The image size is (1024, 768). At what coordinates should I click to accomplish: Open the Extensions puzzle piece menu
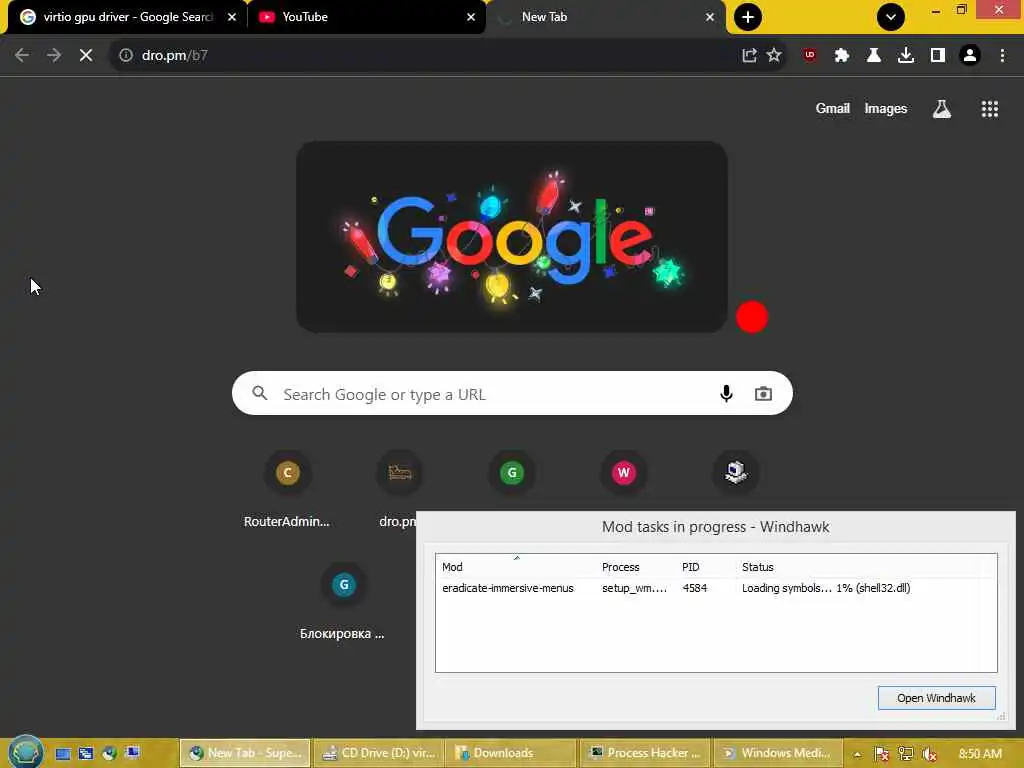click(x=842, y=56)
